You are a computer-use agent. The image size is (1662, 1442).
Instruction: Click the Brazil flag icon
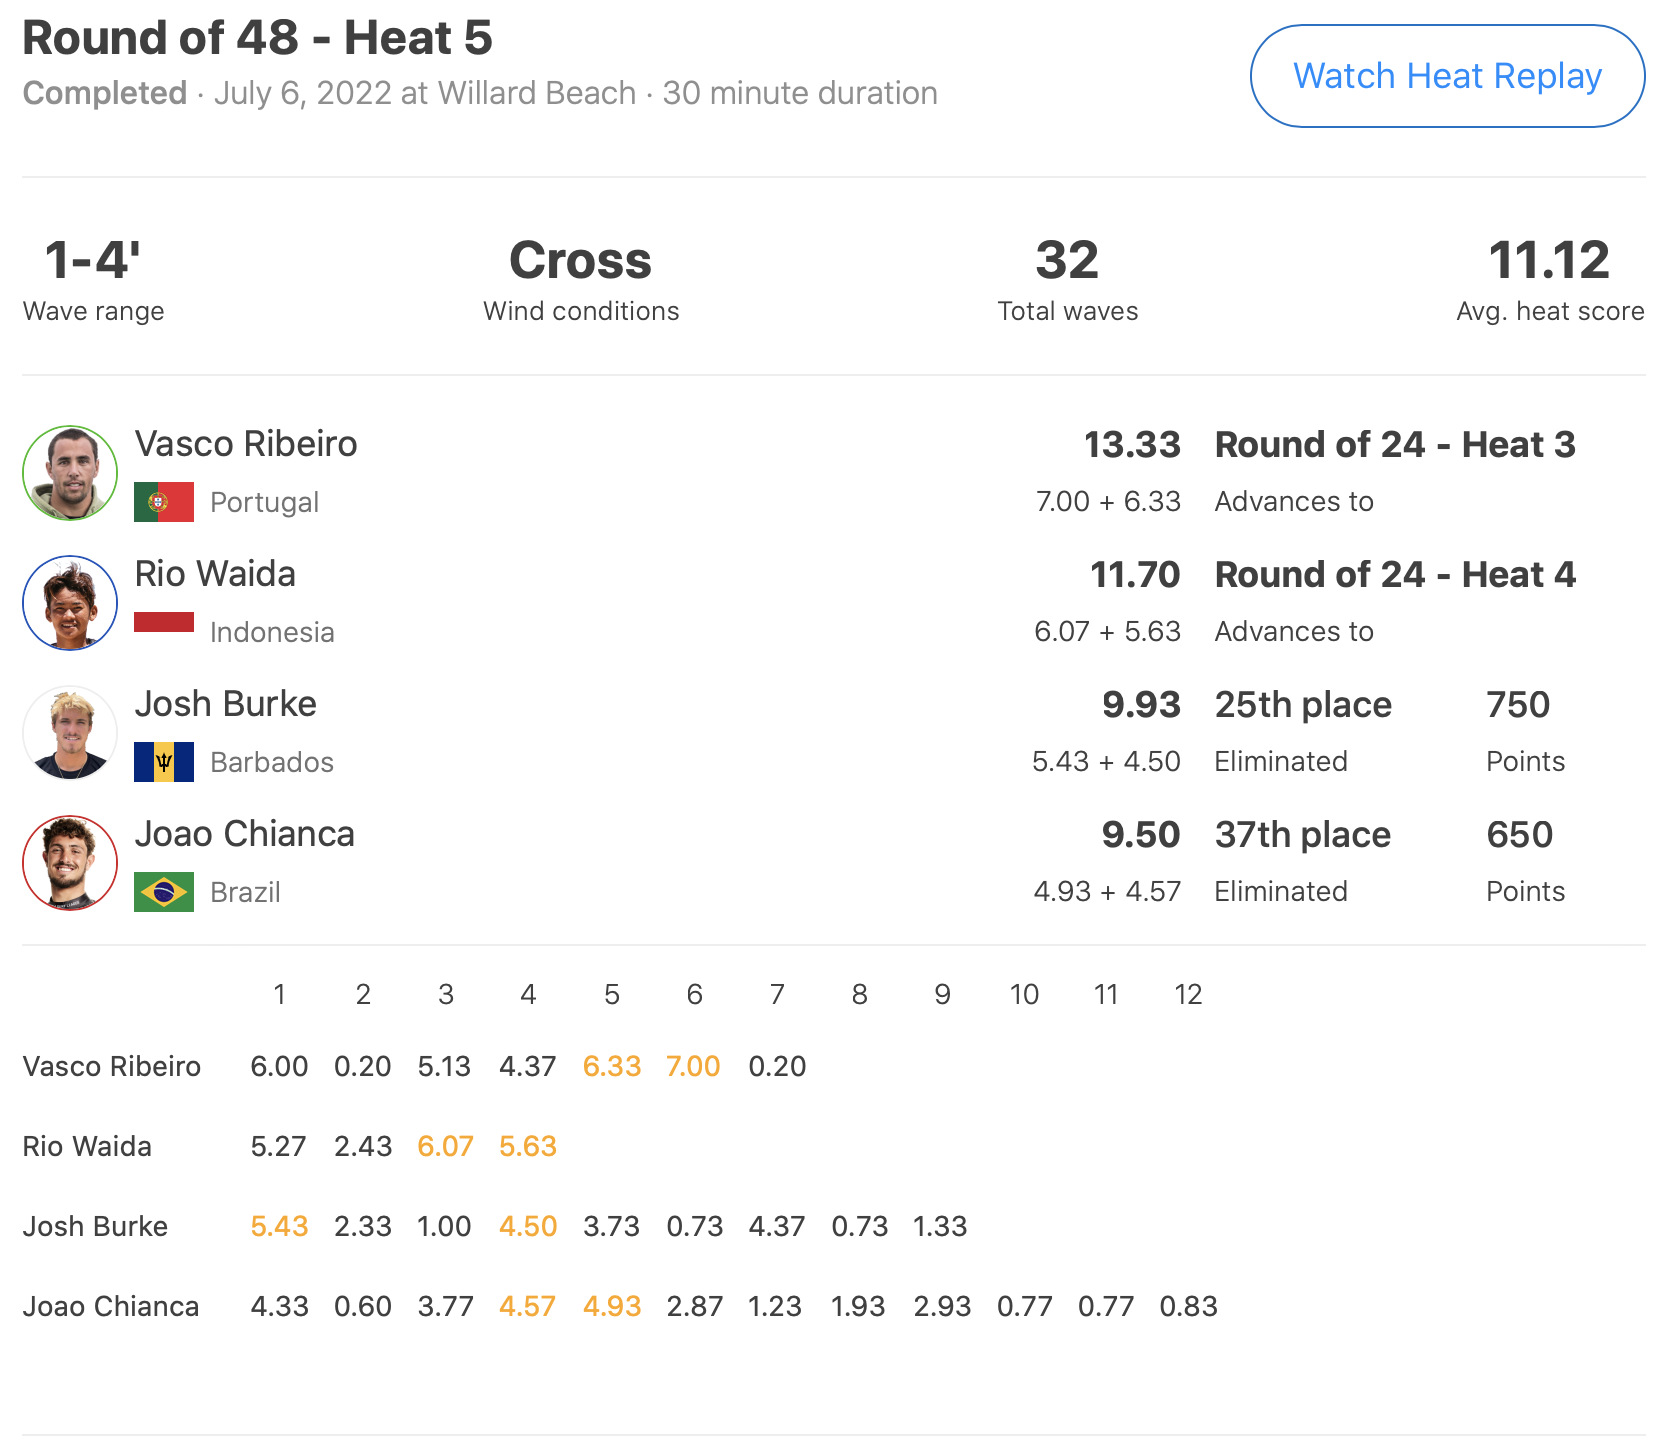pos(164,892)
